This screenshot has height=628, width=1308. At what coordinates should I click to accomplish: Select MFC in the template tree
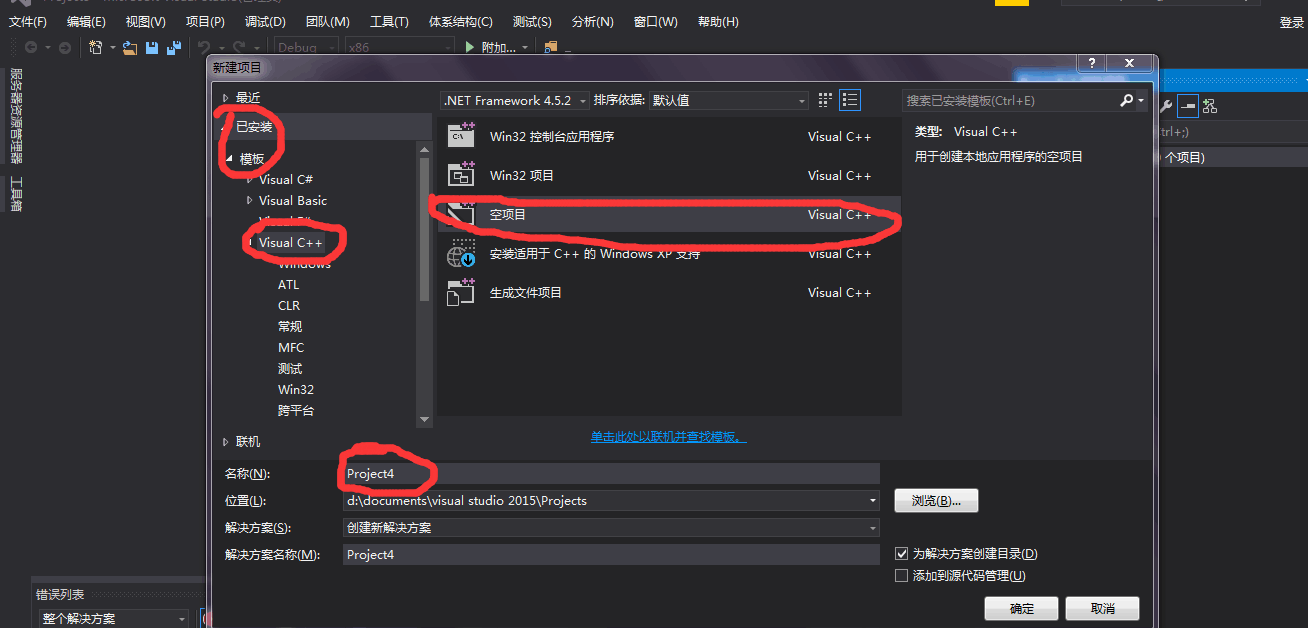[291, 348]
